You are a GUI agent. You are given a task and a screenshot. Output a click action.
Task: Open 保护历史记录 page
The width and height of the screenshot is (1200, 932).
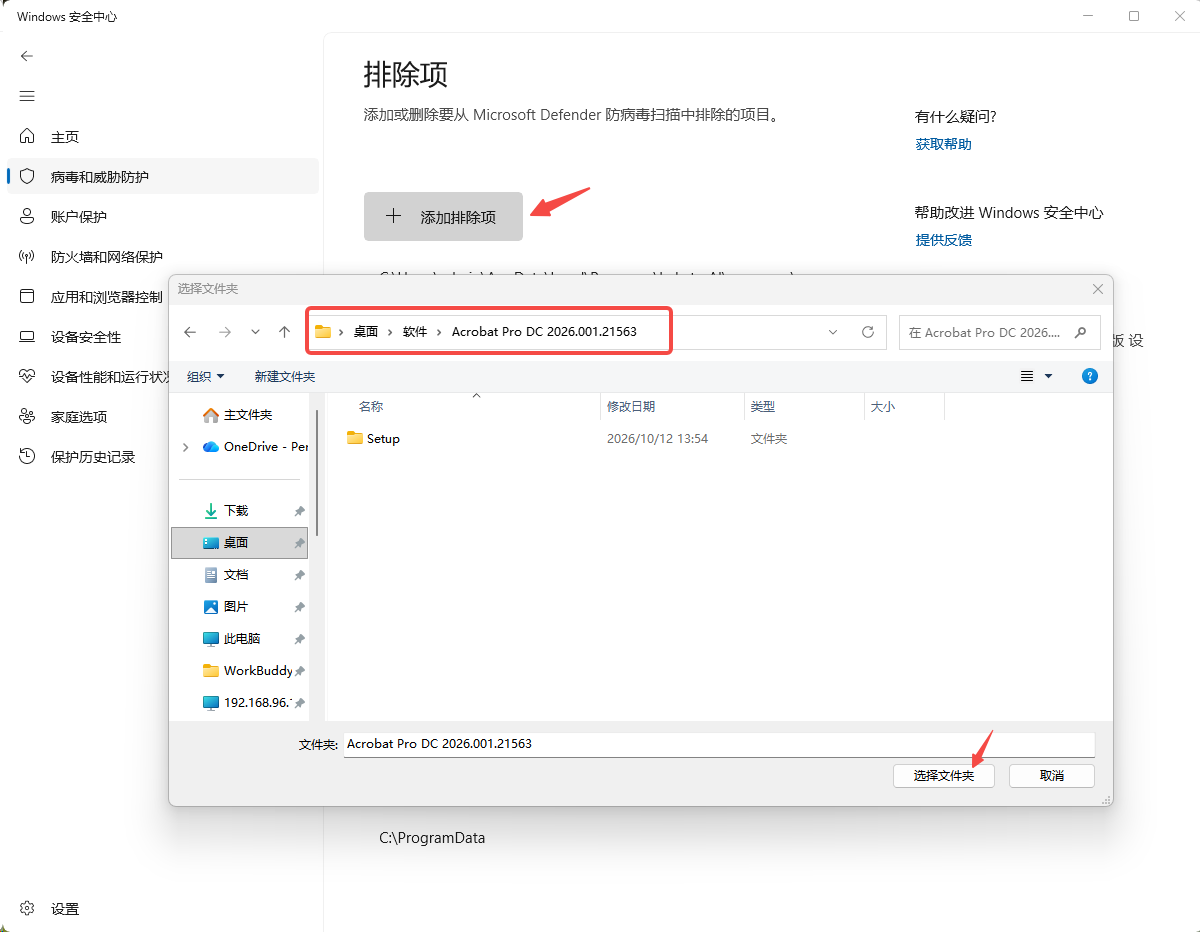click(163, 457)
